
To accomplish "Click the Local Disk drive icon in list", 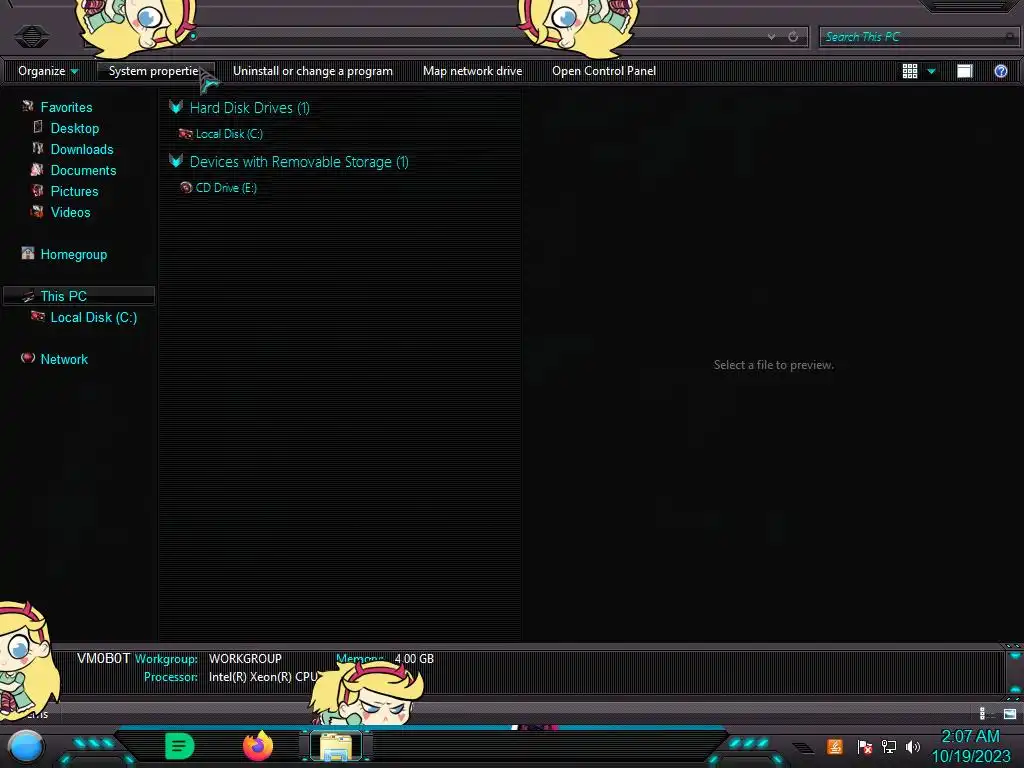I will 185,133.
